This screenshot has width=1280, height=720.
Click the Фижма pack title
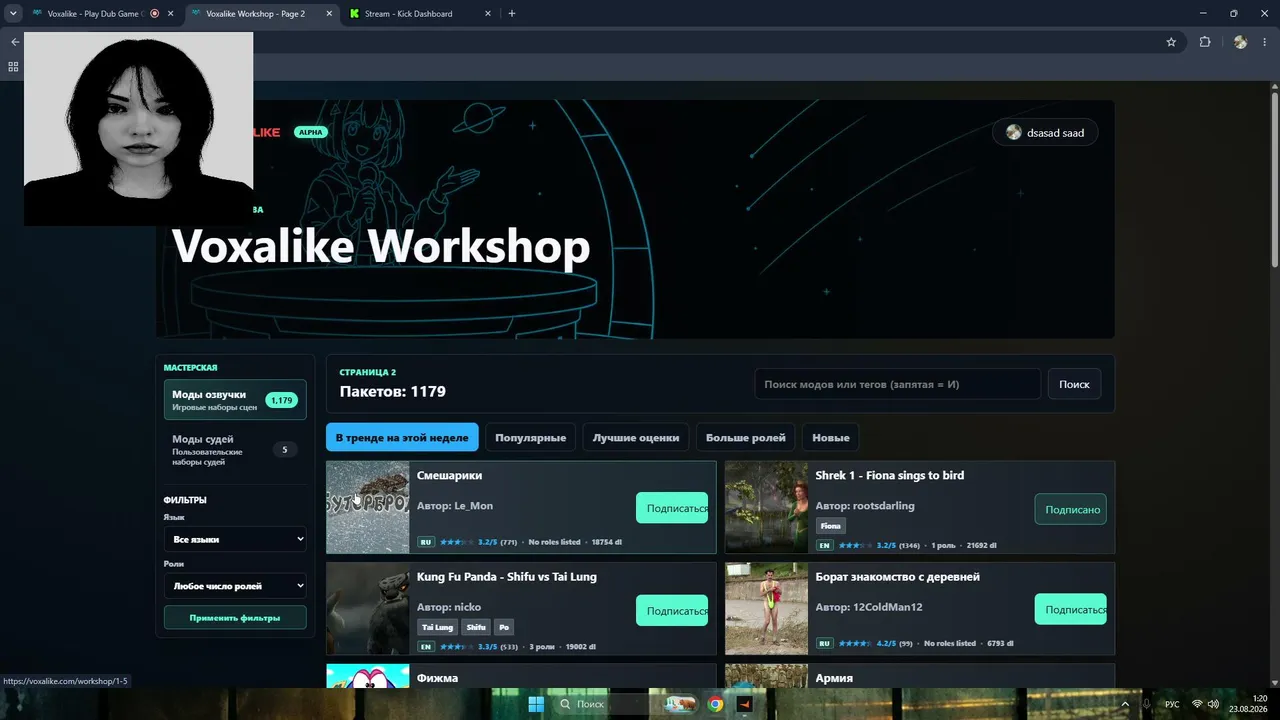click(438, 678)
